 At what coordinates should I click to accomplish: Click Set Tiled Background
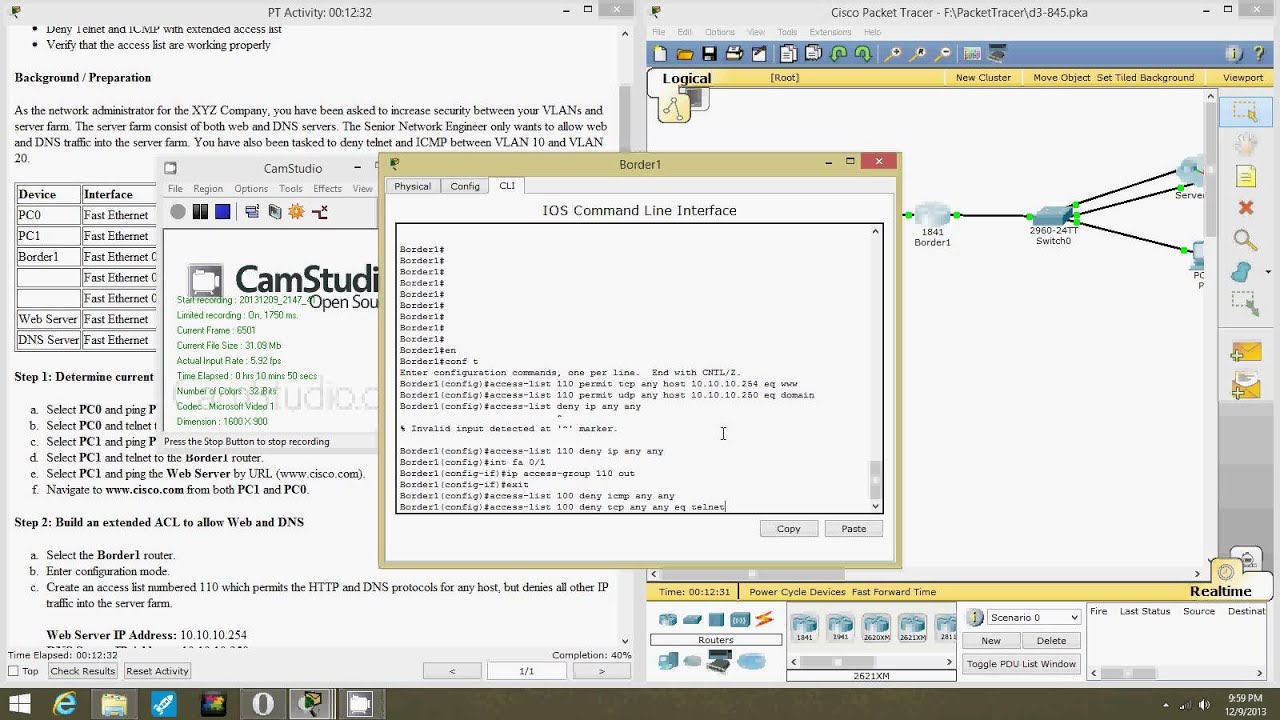coord(1145,77)
